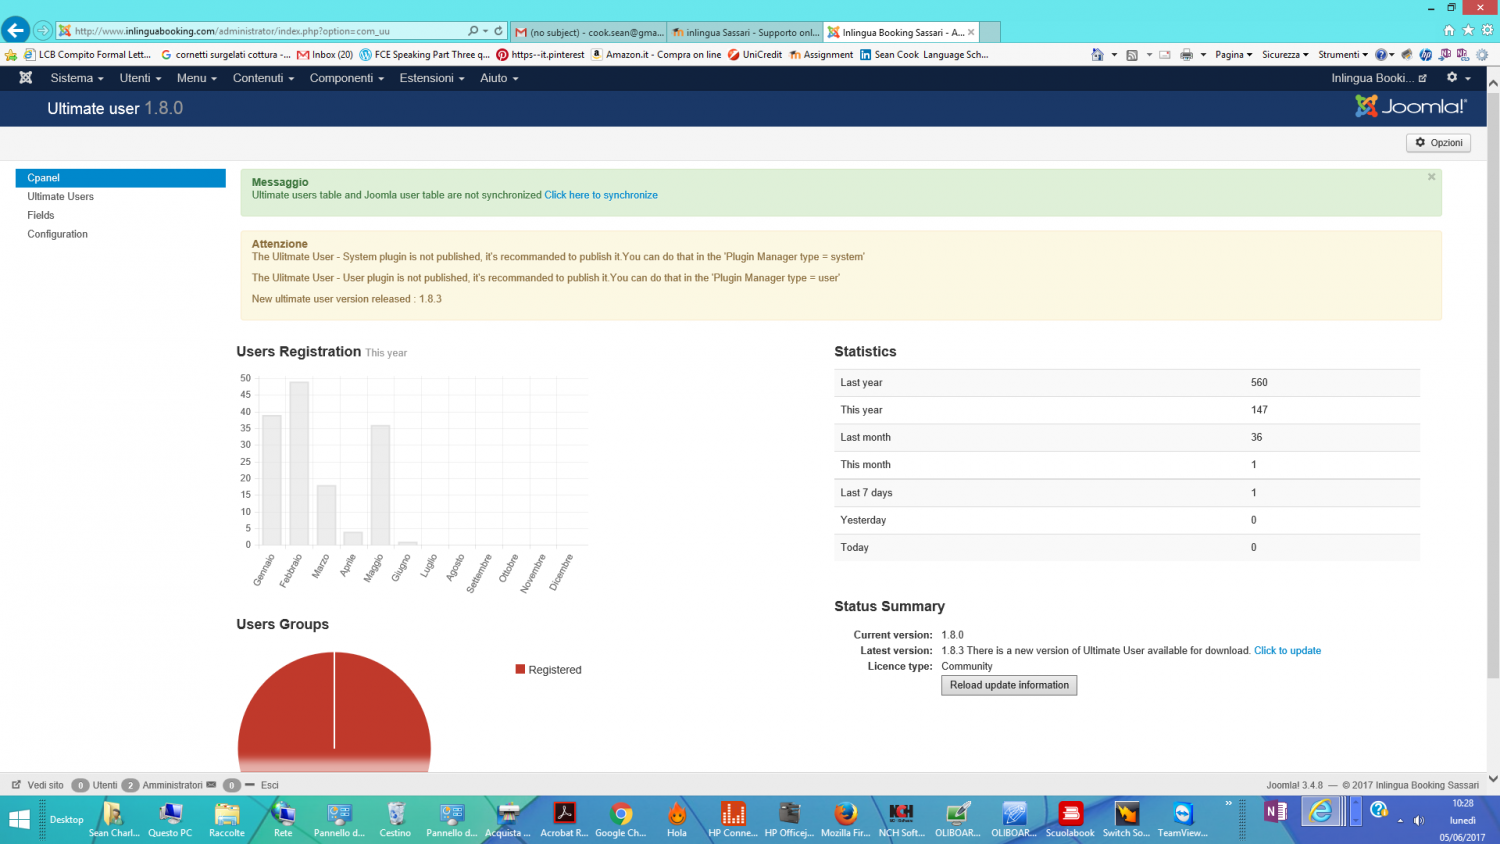
Task: Expand the Sistema dropdown menu
Action: pyautogui.click(x=77, y=78)
